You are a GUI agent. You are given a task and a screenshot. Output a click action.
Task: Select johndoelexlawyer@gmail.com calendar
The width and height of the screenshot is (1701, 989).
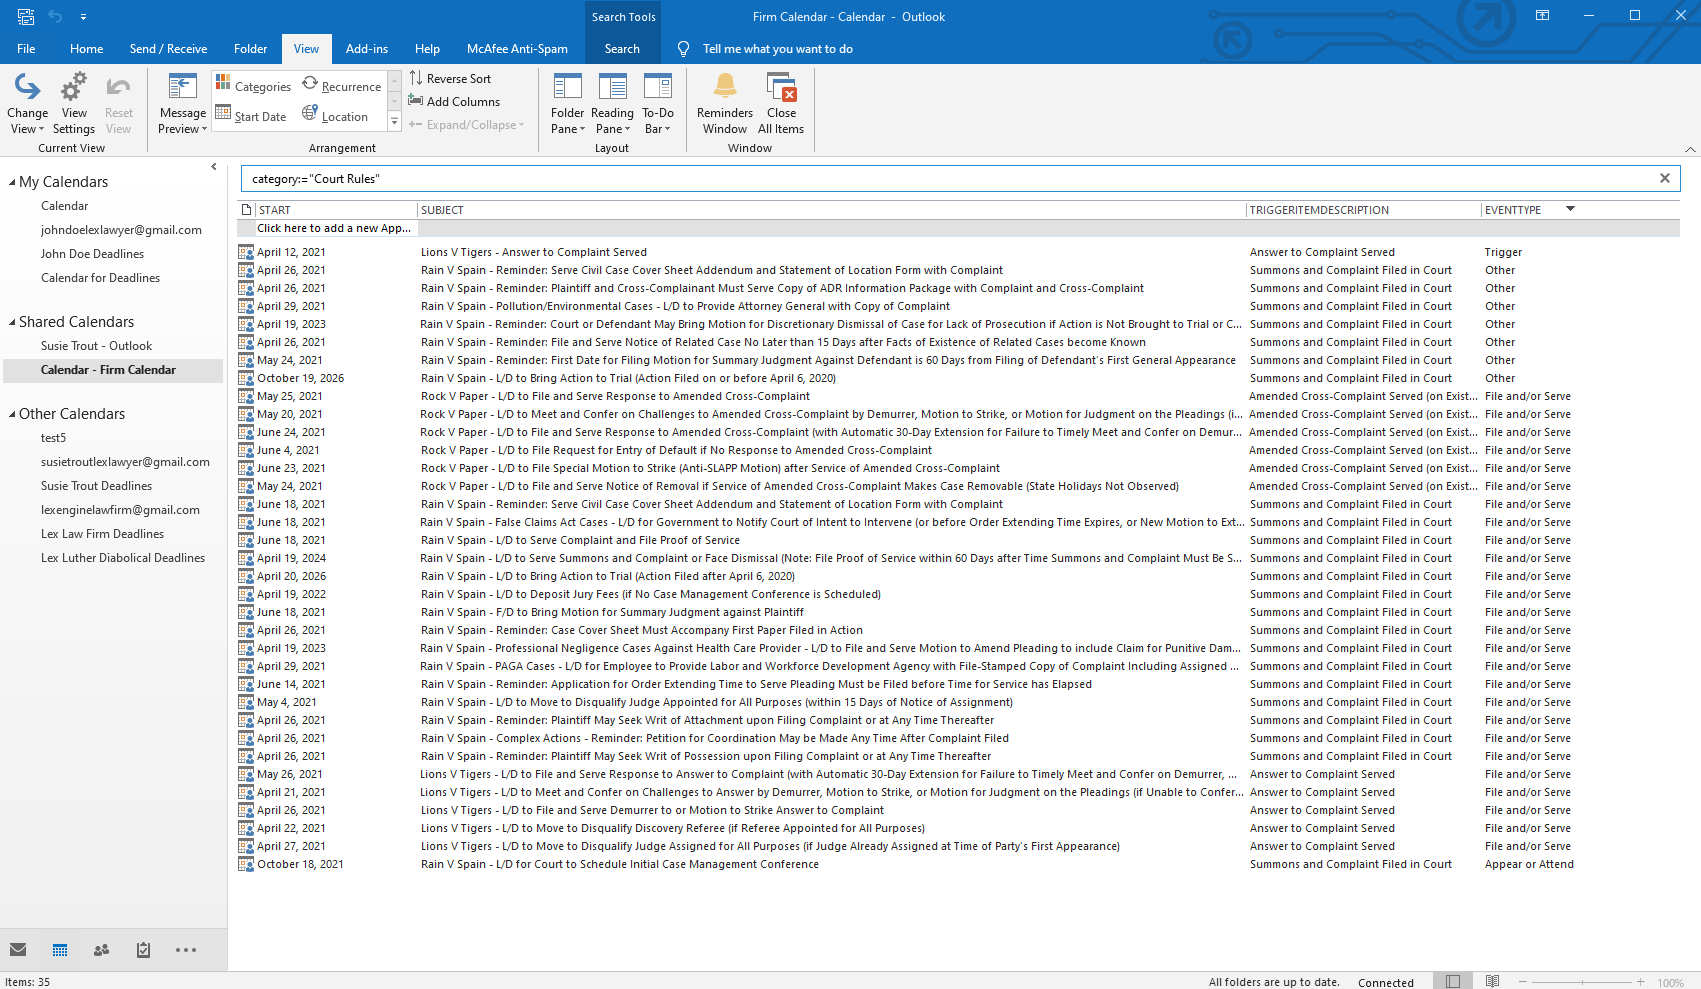(x=121, y=230)
